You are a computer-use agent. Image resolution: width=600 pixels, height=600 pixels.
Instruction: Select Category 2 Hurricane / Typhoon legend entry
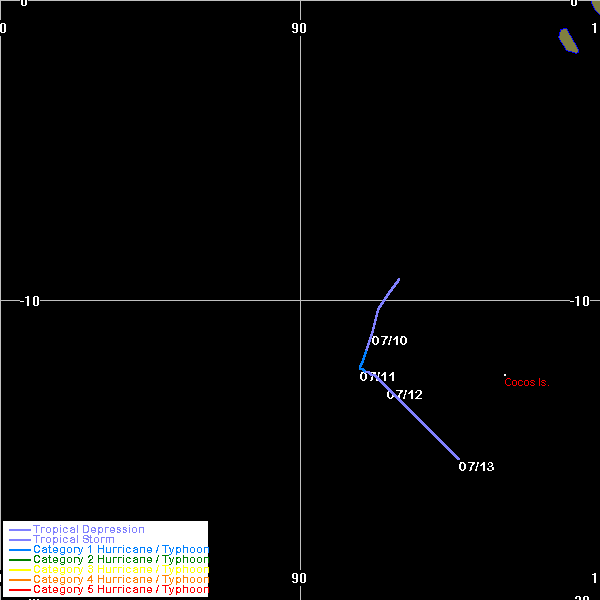click(120, 560)
